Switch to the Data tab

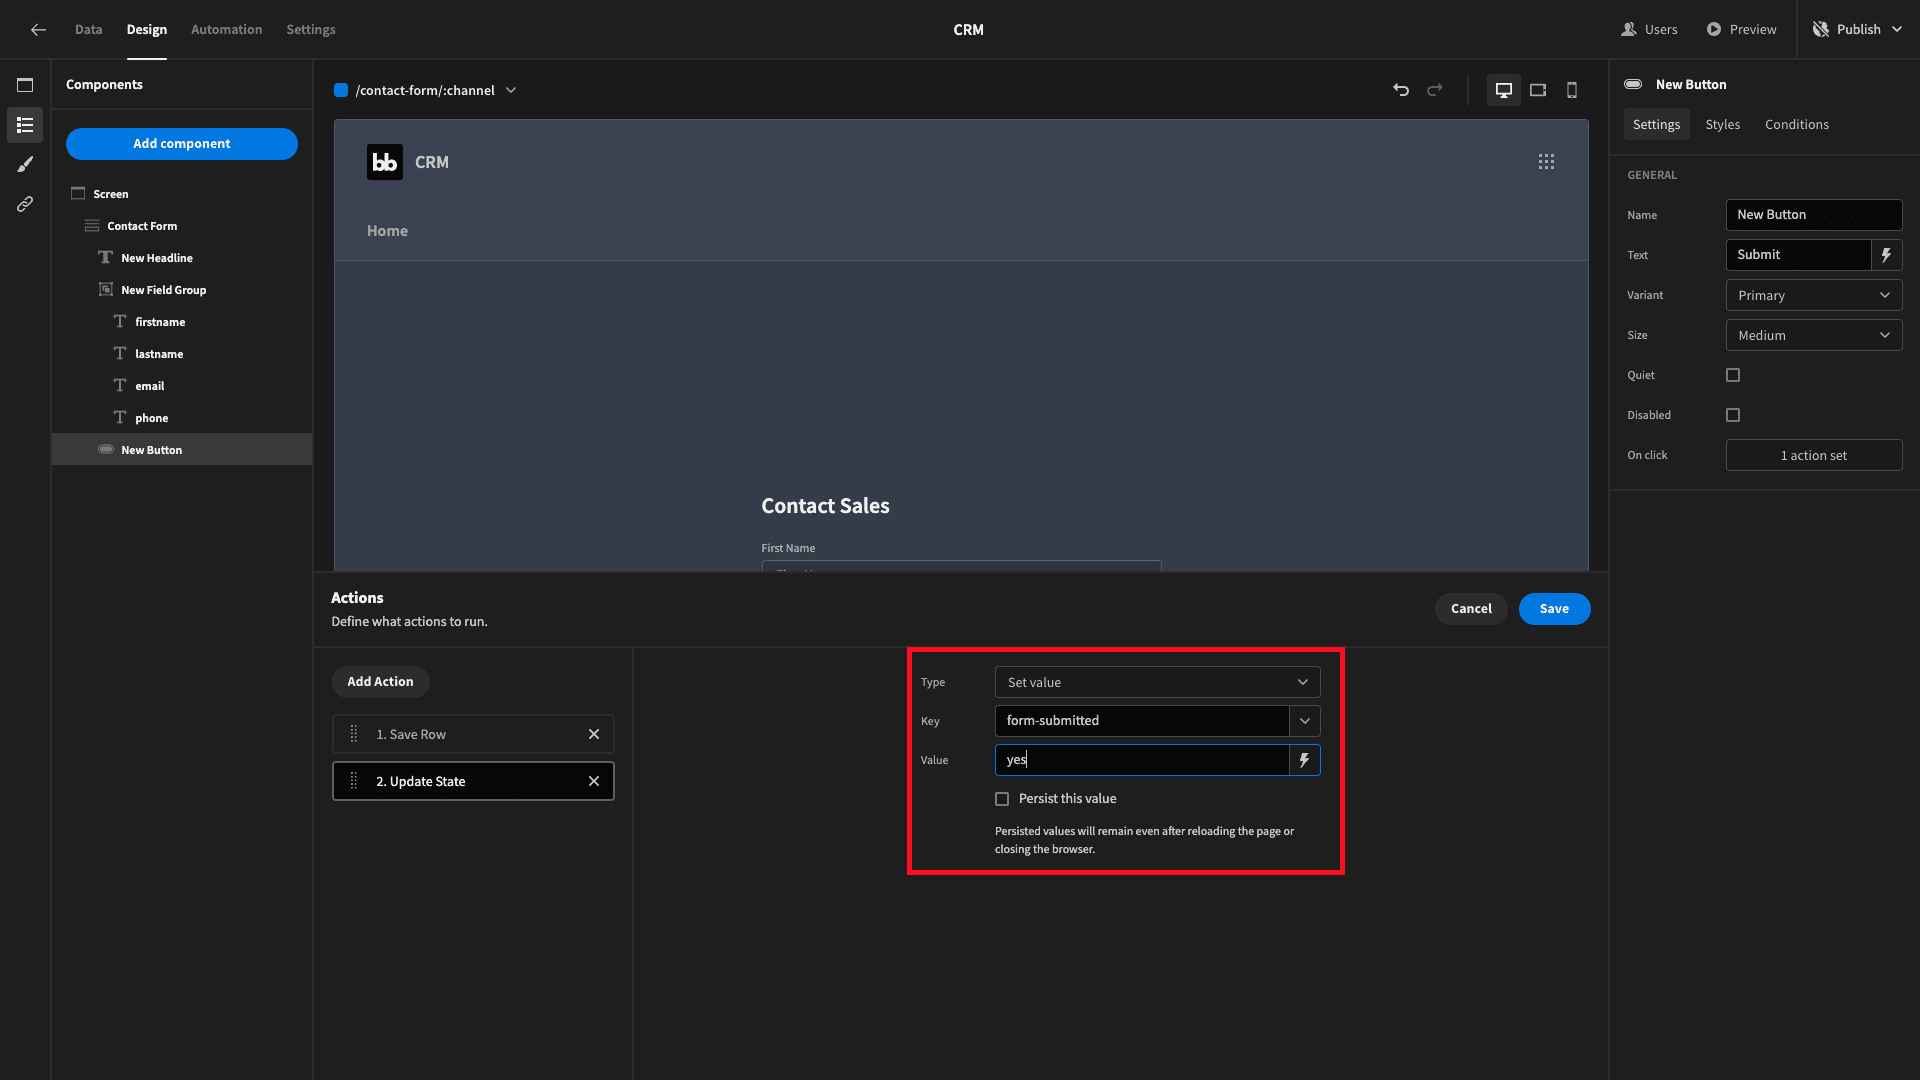point(89,30)
